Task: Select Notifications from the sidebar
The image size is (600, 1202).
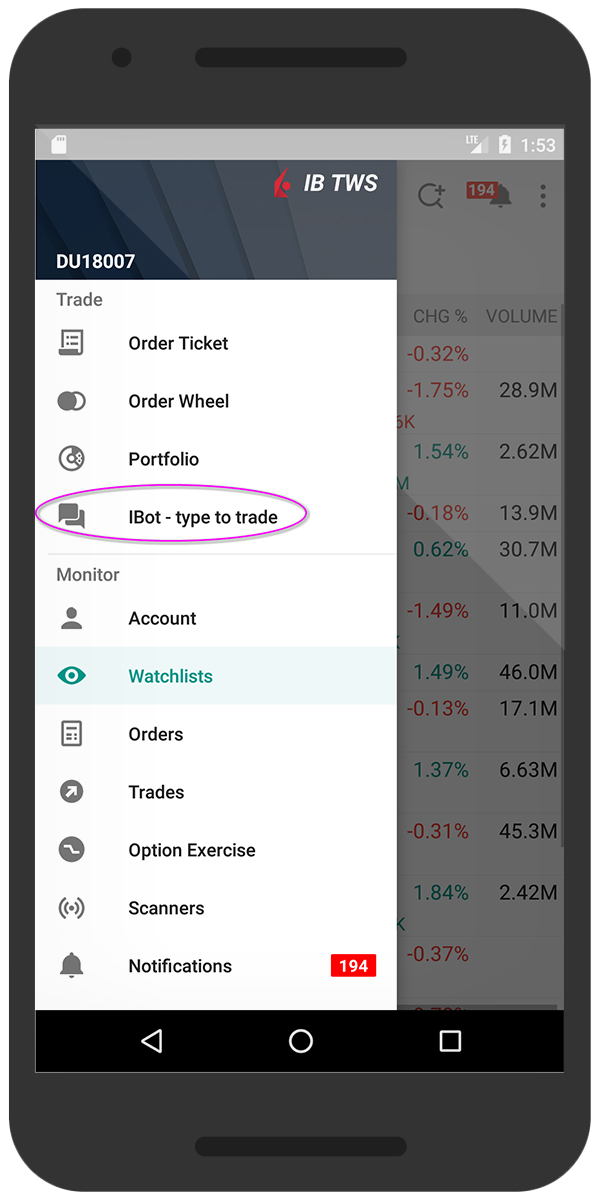Action: 180,965
